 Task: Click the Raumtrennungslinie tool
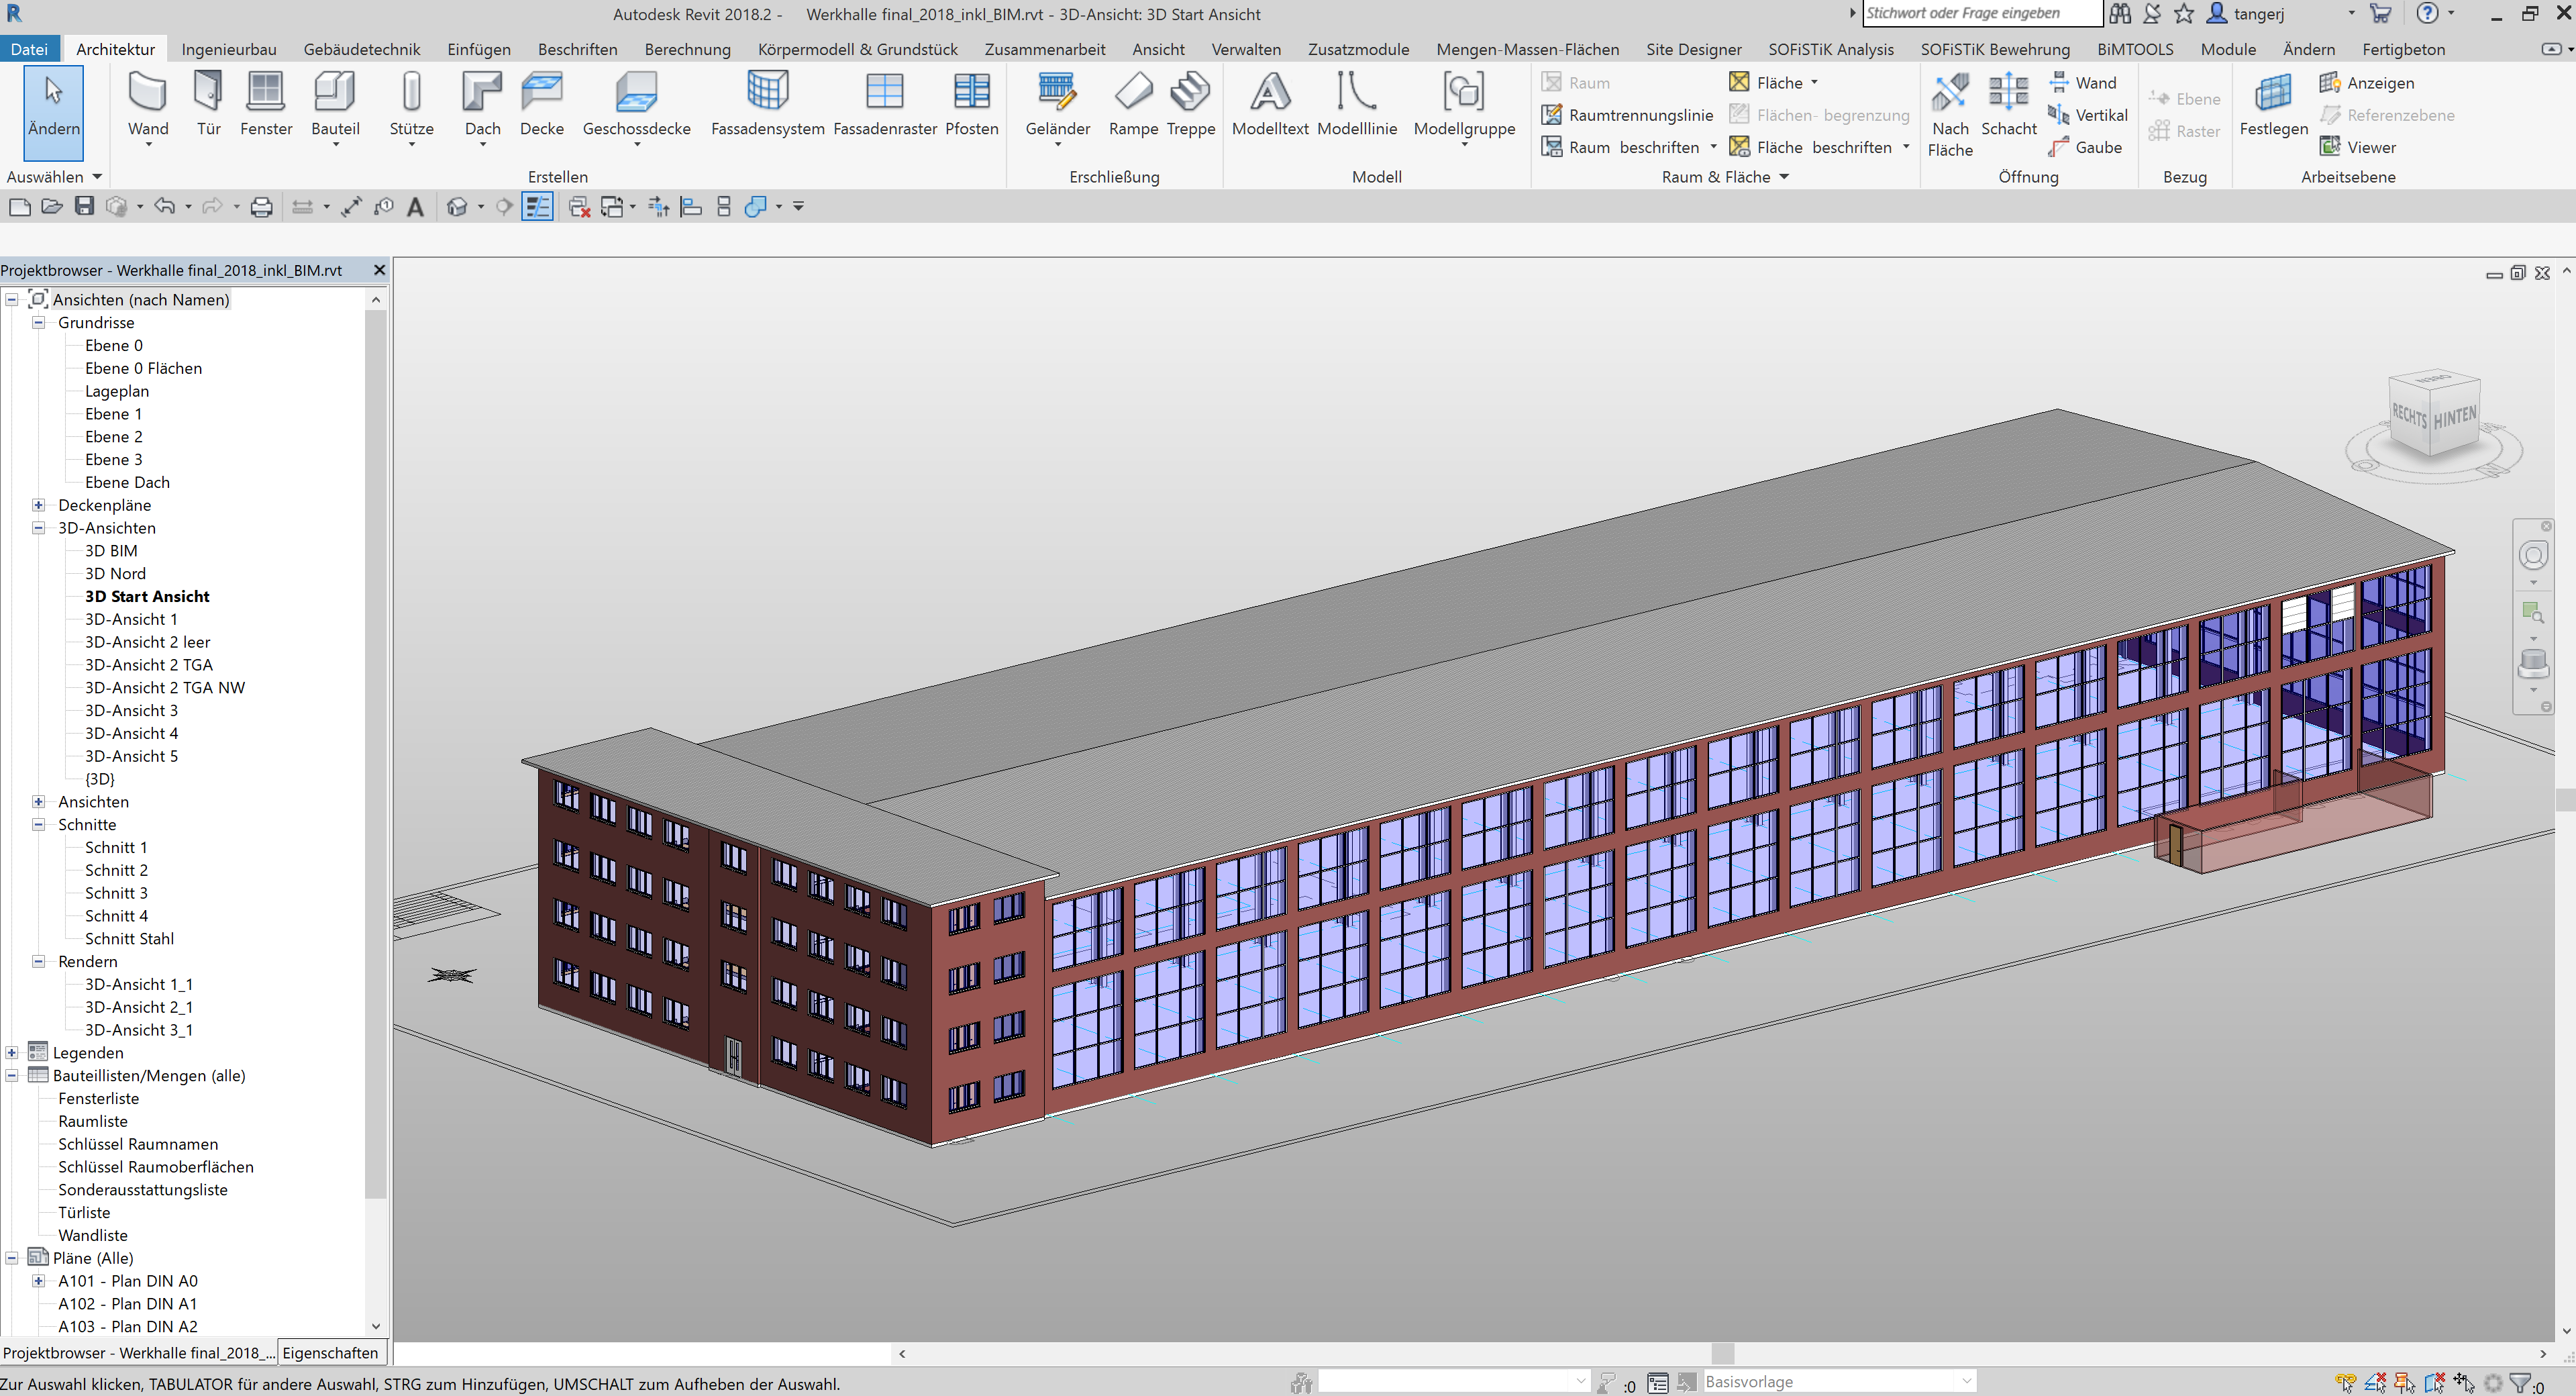click(1627, 115)
